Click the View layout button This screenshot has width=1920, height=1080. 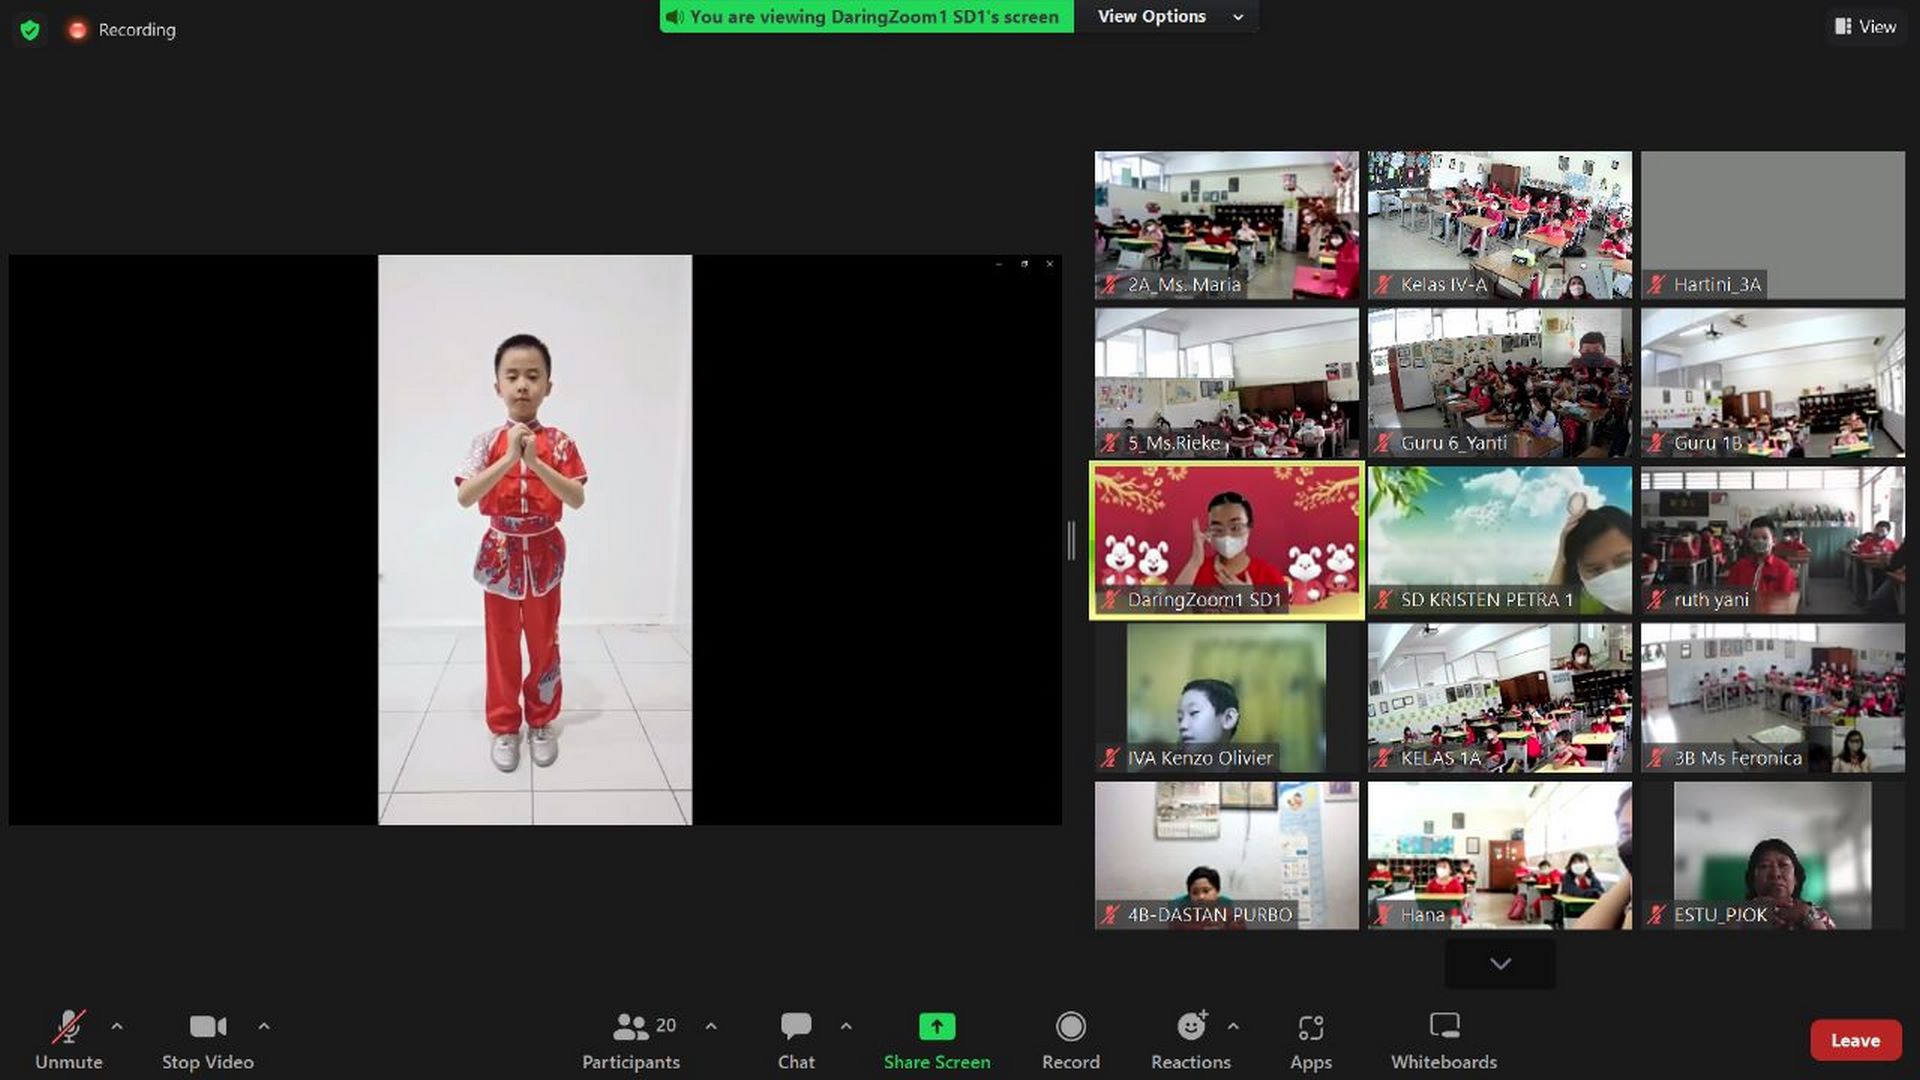(1865, 27)
